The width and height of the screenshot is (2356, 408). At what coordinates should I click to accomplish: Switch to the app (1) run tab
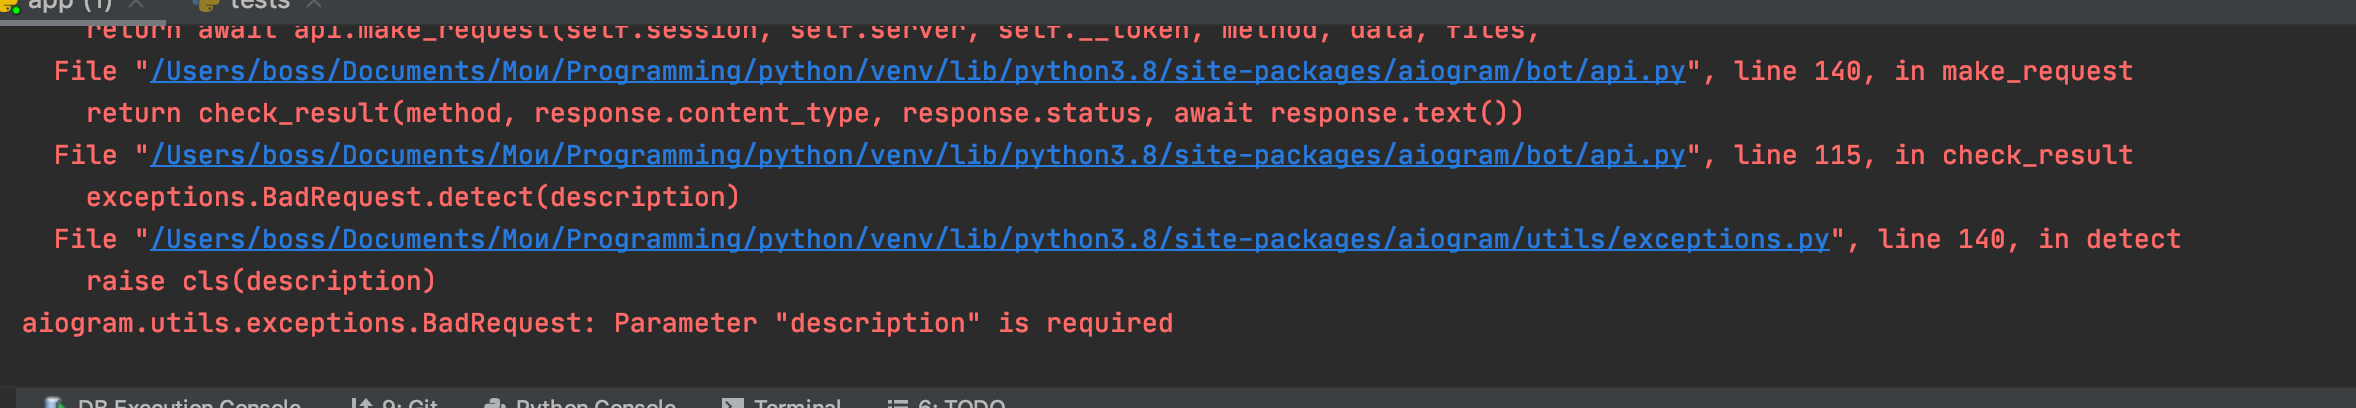tap(72, 5)
